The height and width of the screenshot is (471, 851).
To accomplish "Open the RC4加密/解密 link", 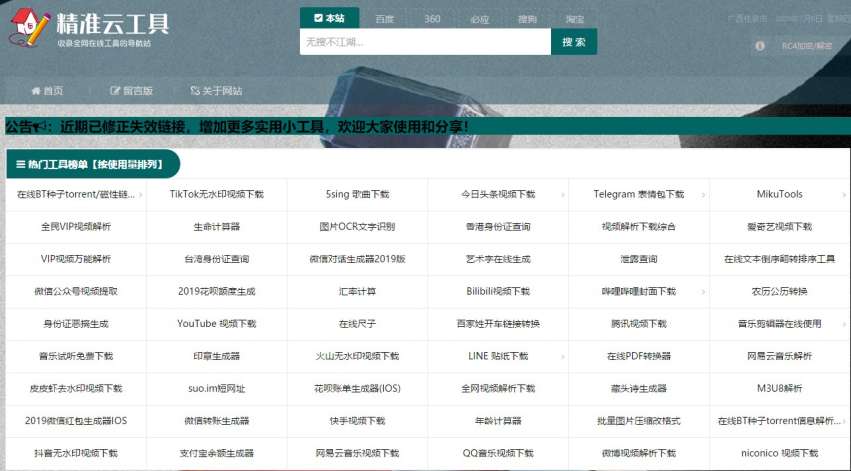I will pyautogui.click(x=806, y=46).
